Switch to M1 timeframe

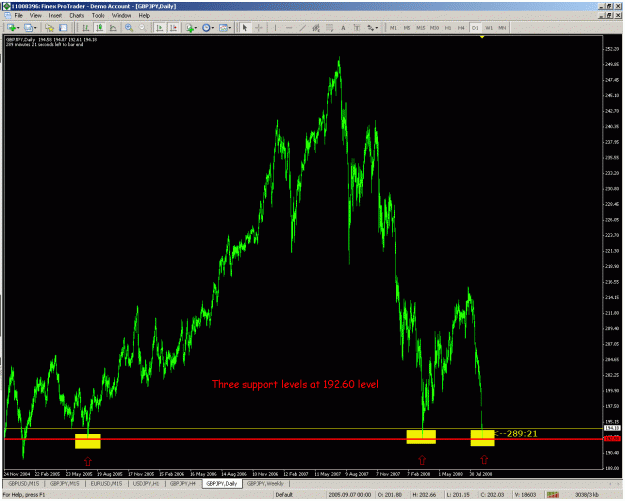[393, 28]
